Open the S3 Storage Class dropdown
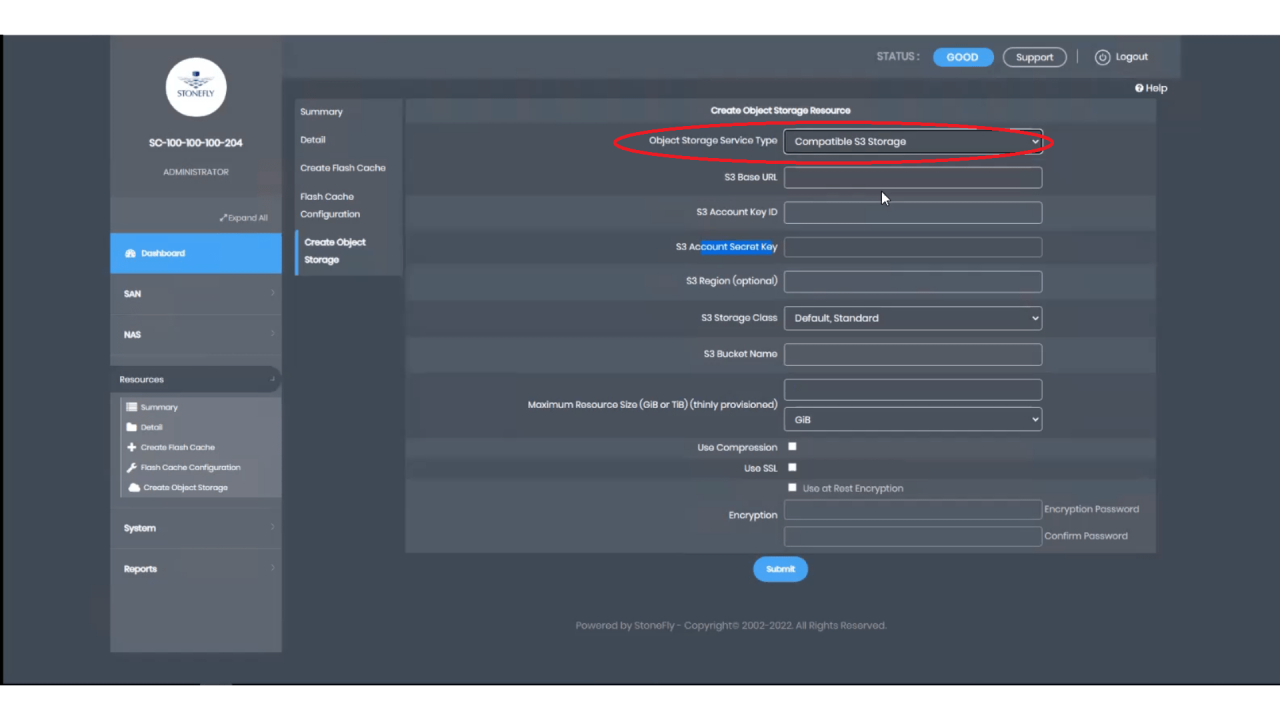1280x720 pixels. (912, 318)
